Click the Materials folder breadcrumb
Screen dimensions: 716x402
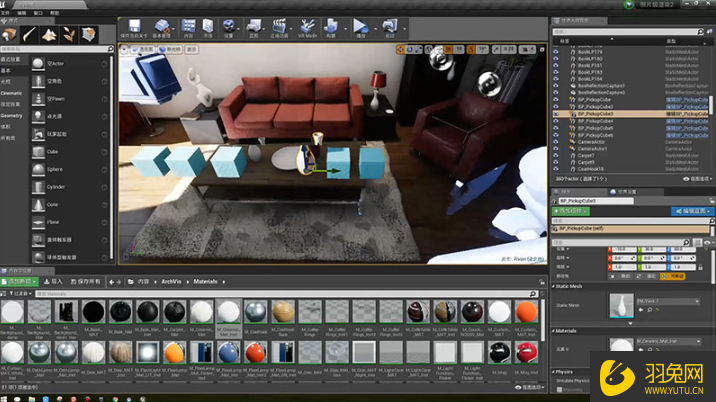(x=205, y=282)
